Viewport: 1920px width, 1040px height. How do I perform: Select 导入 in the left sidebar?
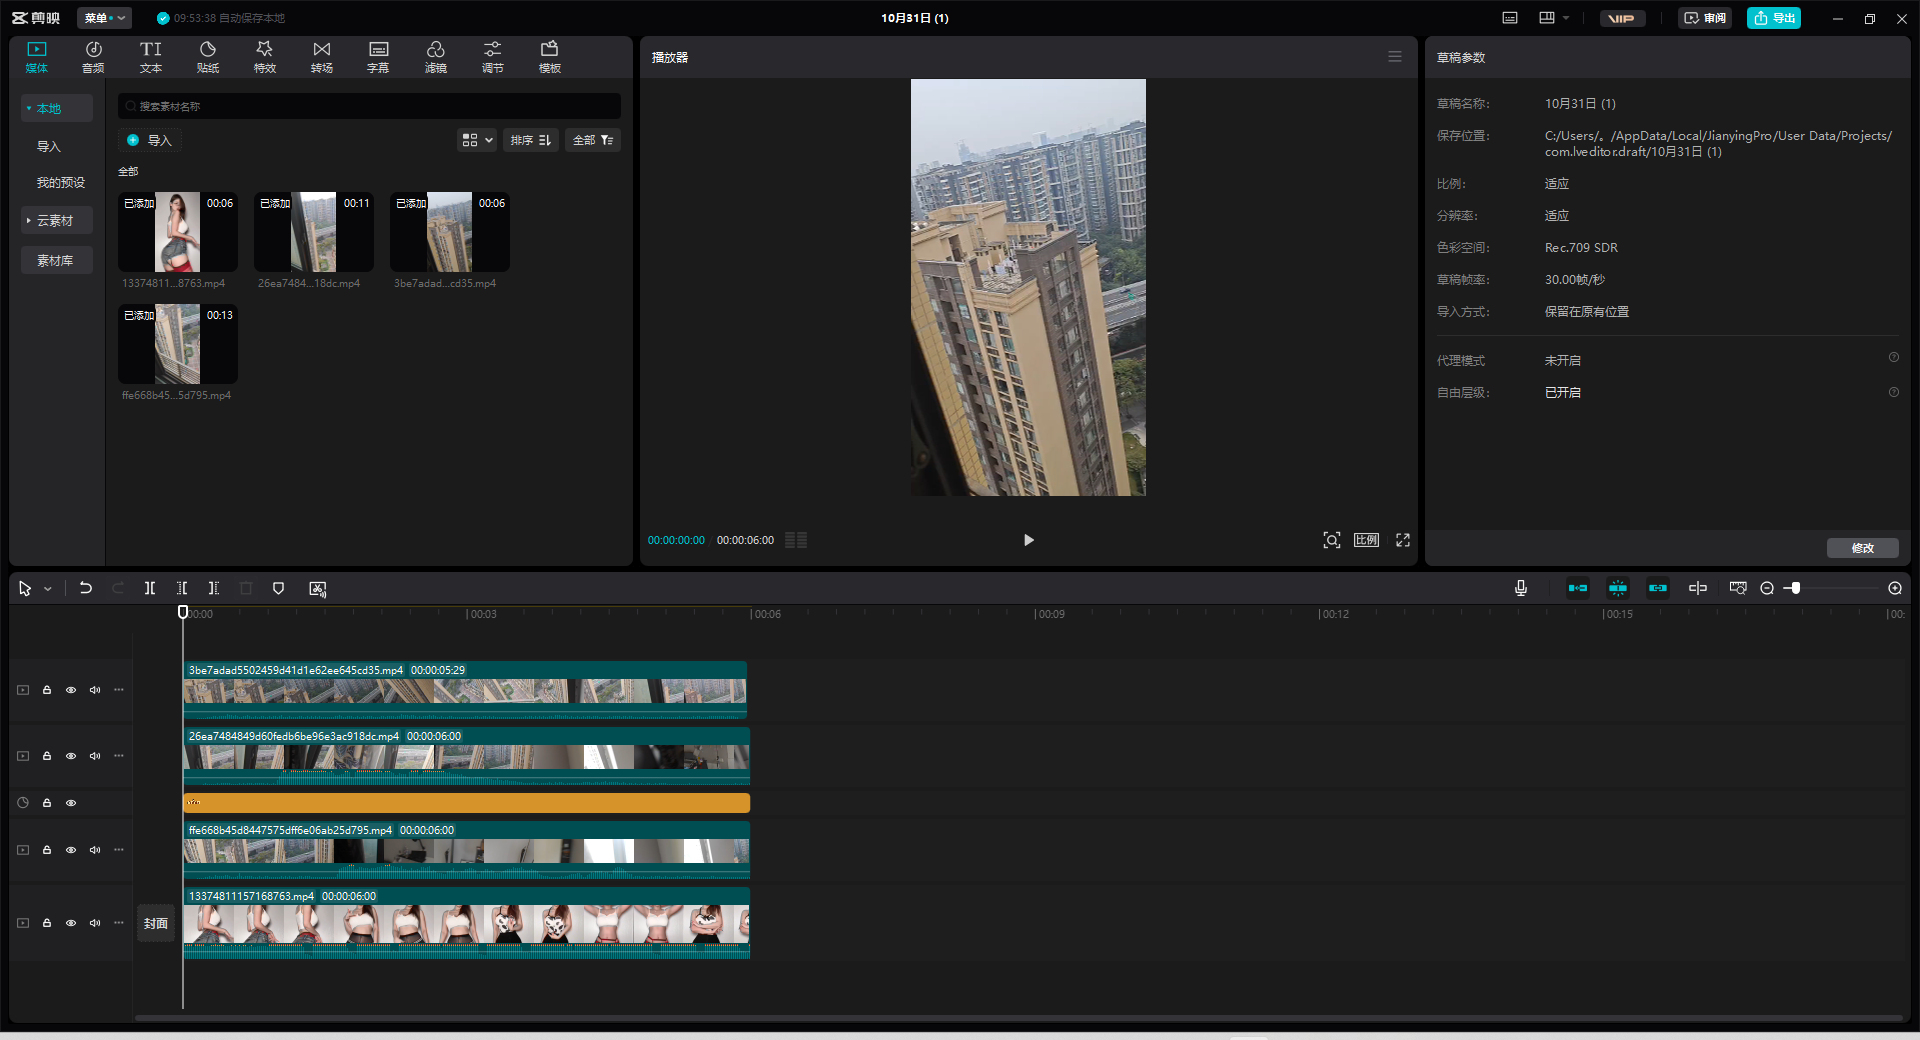tap(49, 146)
